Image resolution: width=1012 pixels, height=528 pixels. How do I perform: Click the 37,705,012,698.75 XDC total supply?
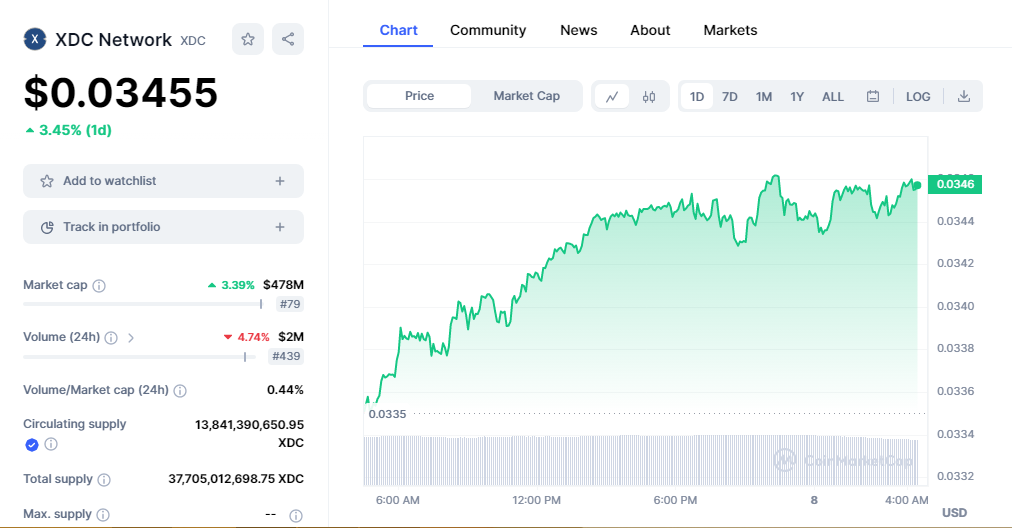click(236, 479)
